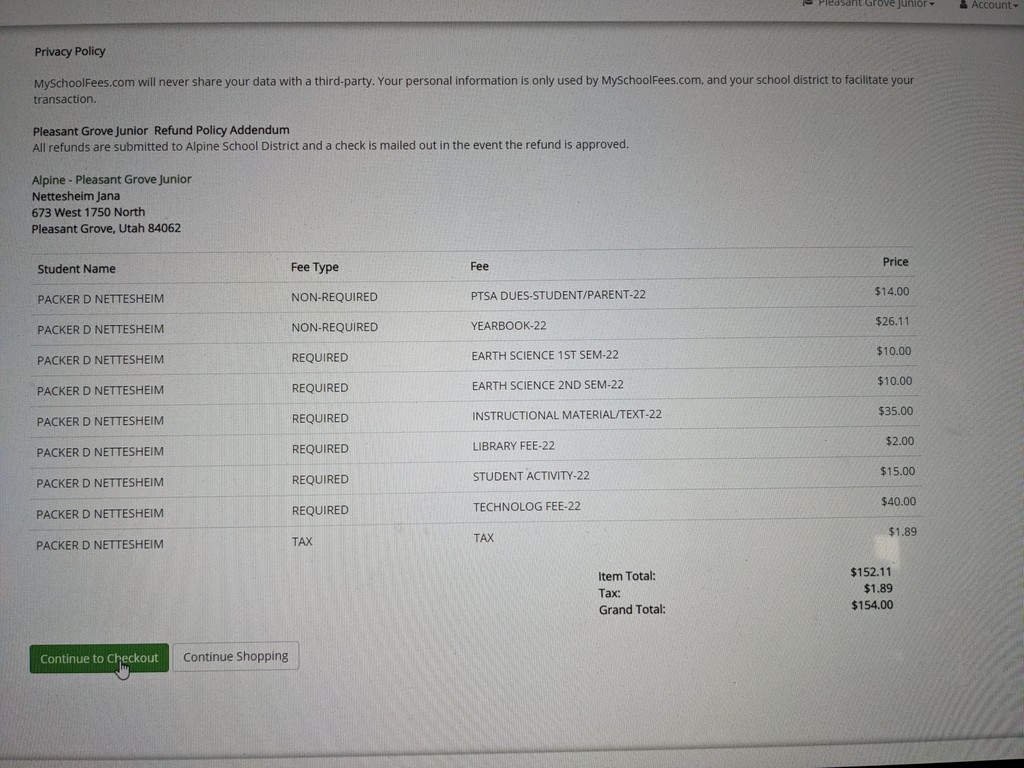Select the INSTRUCTIONAL MATERIAL/TEXT-22 fee
This screenshot has height=768, width=1024.
coord(566,415)
